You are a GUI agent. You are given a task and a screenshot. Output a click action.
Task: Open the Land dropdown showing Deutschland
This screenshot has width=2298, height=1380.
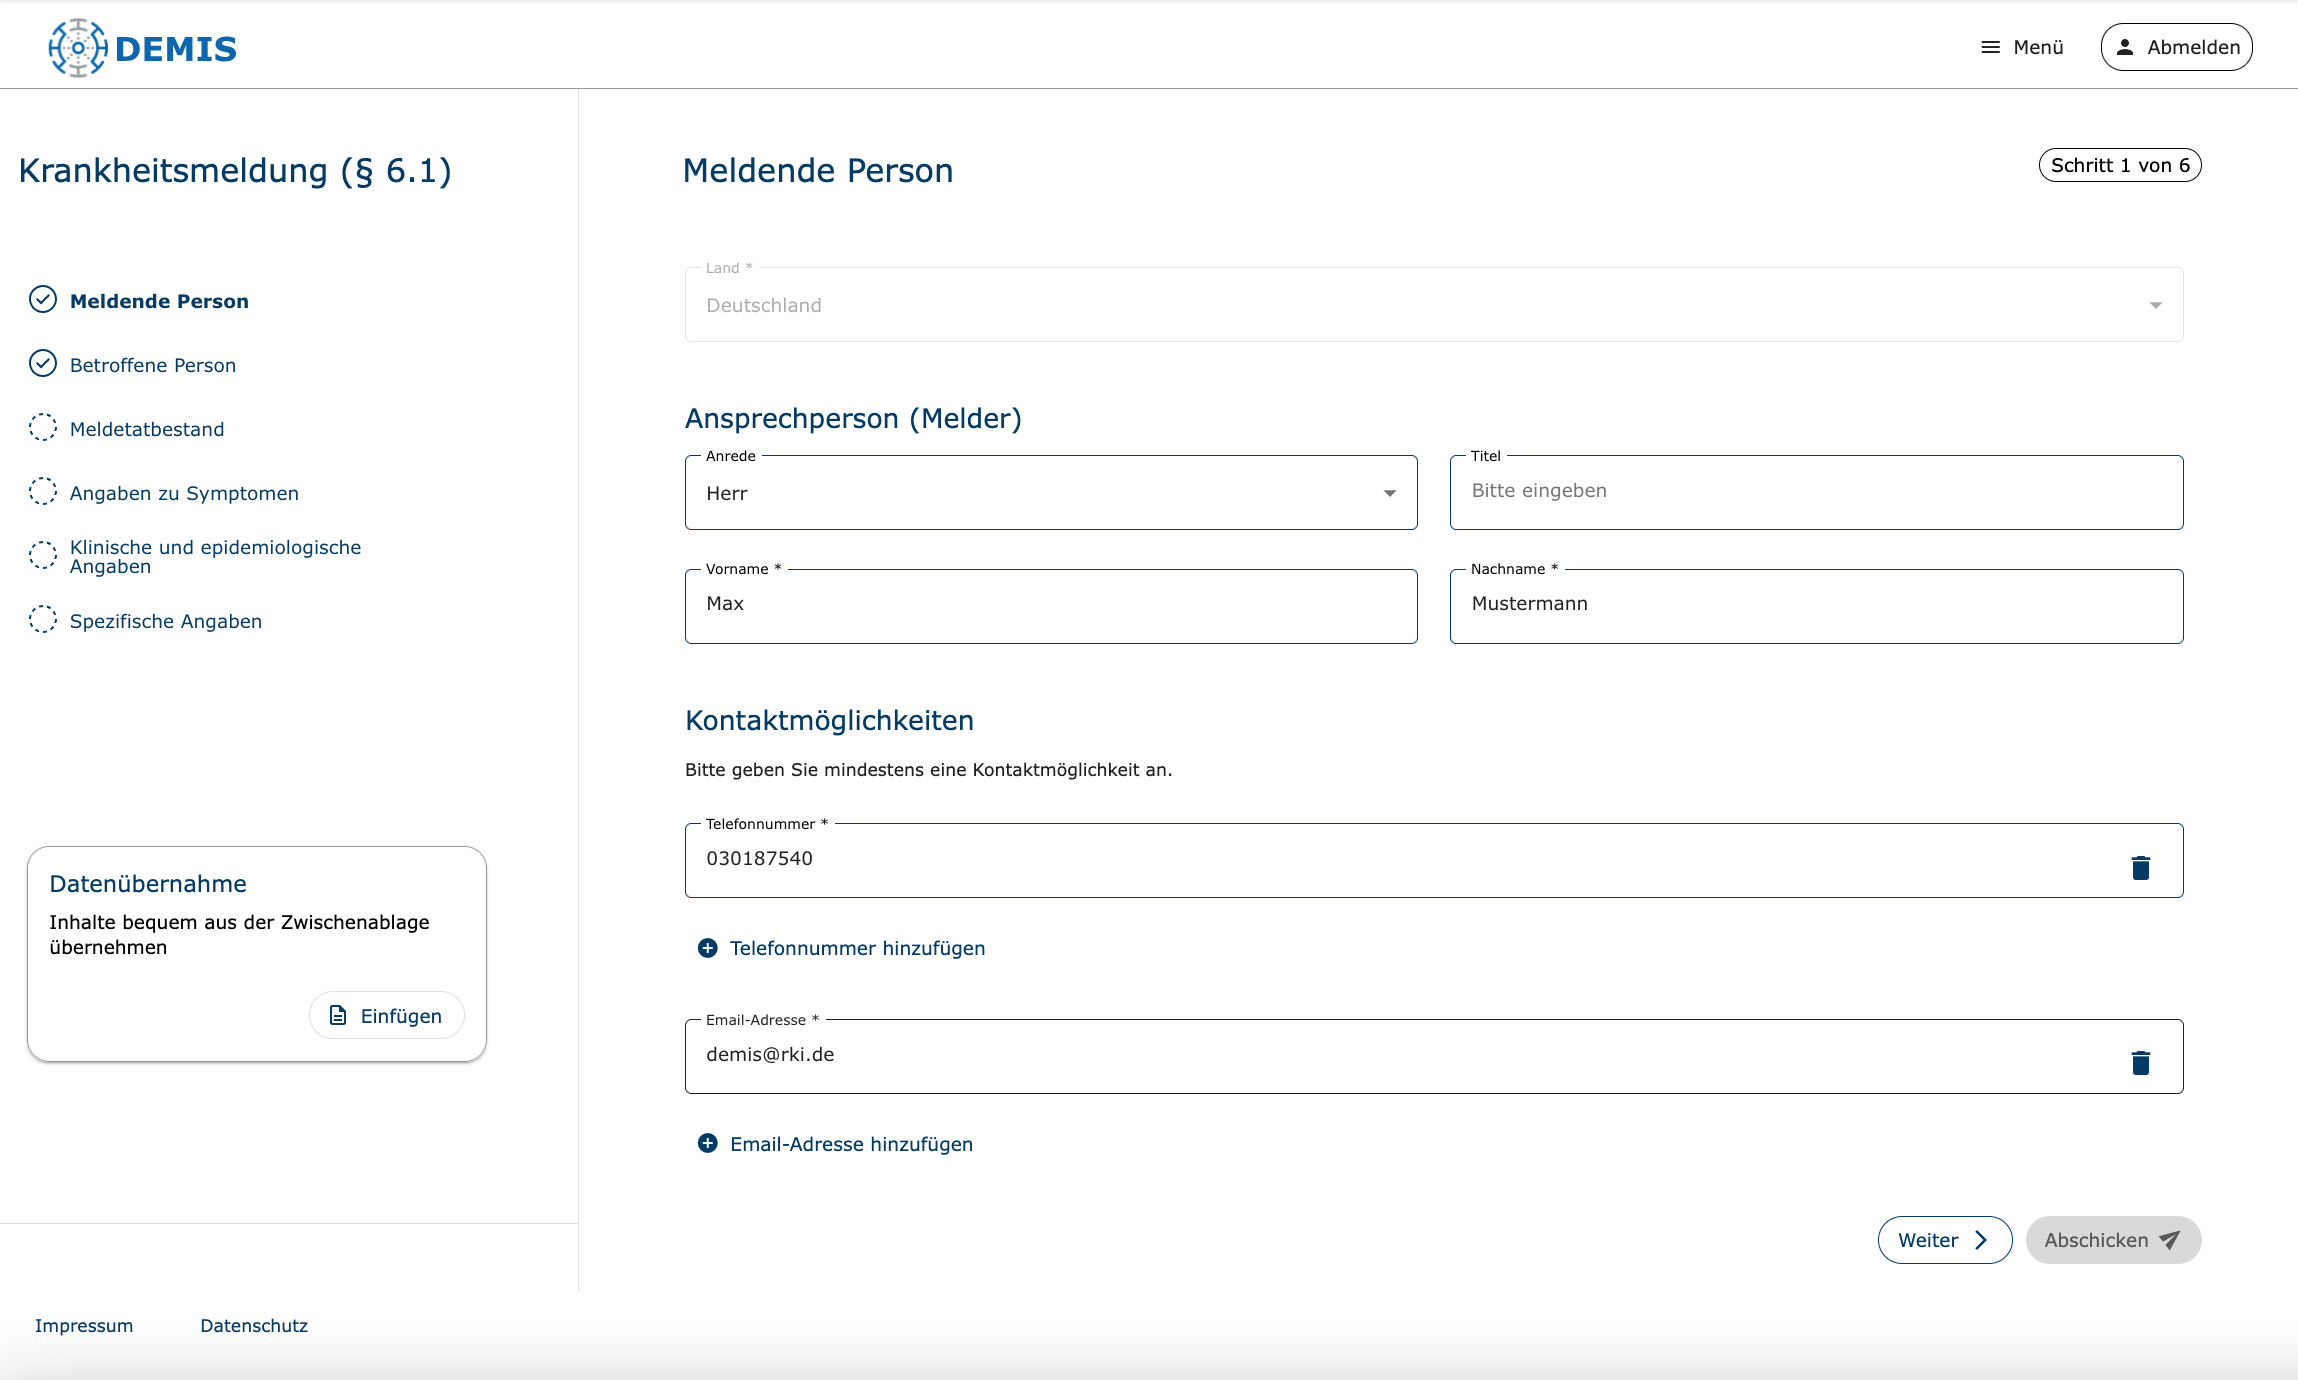1433,305
